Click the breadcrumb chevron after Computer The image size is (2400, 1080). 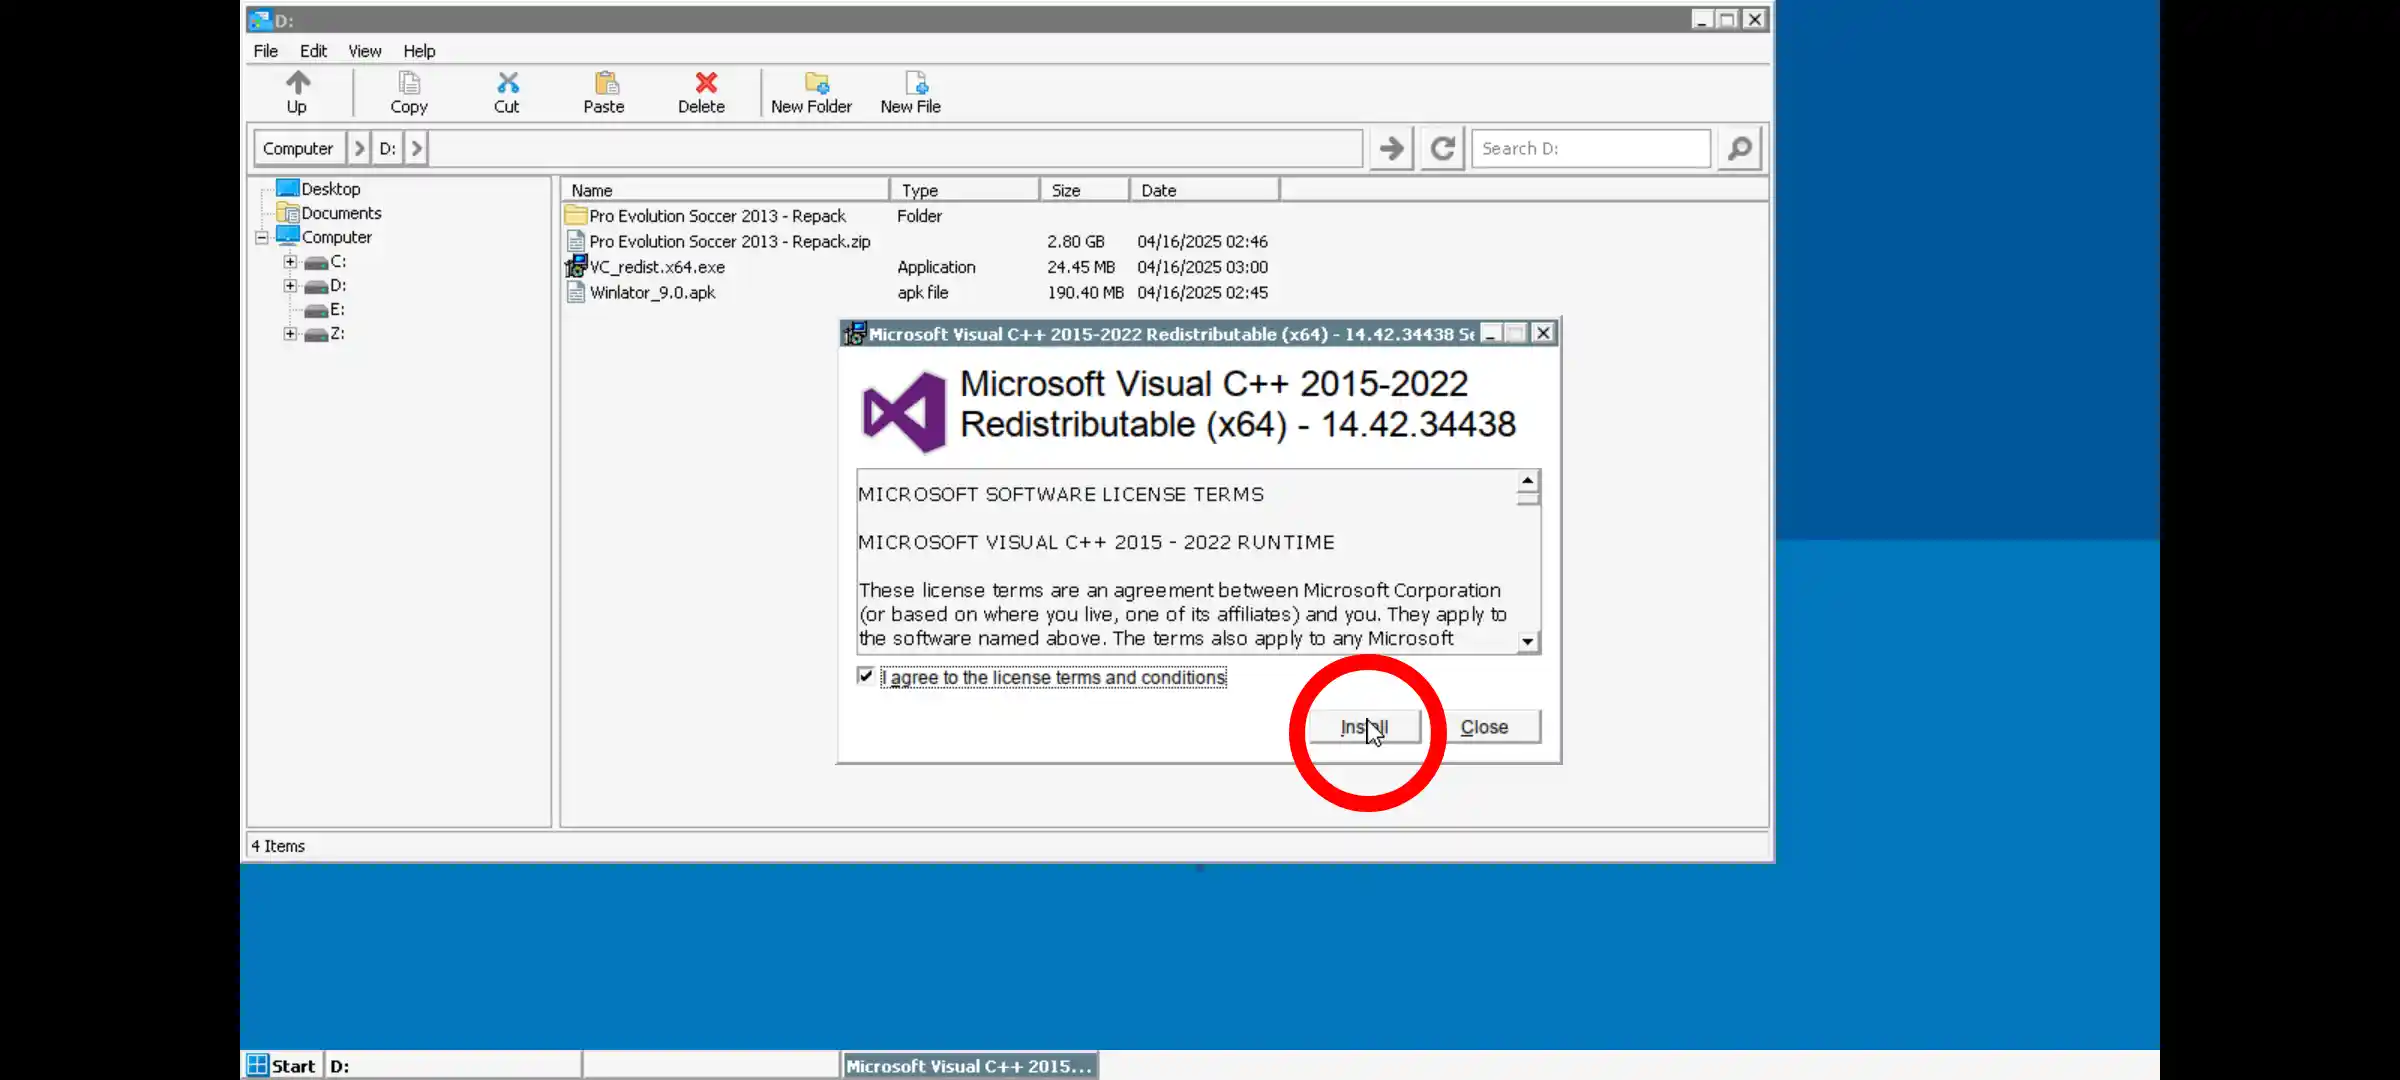coord(359,148)
